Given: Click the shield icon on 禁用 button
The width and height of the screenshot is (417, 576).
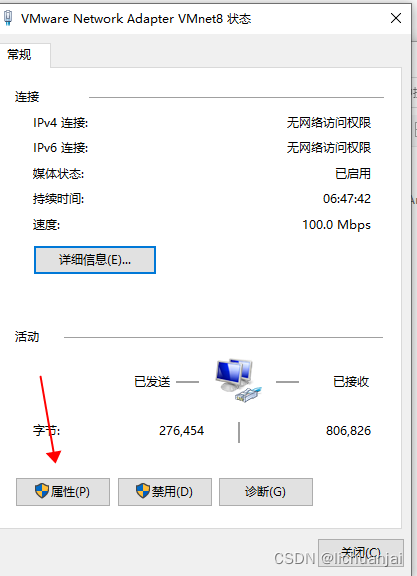Looking at the screenshot, I should tap(143, 491).
